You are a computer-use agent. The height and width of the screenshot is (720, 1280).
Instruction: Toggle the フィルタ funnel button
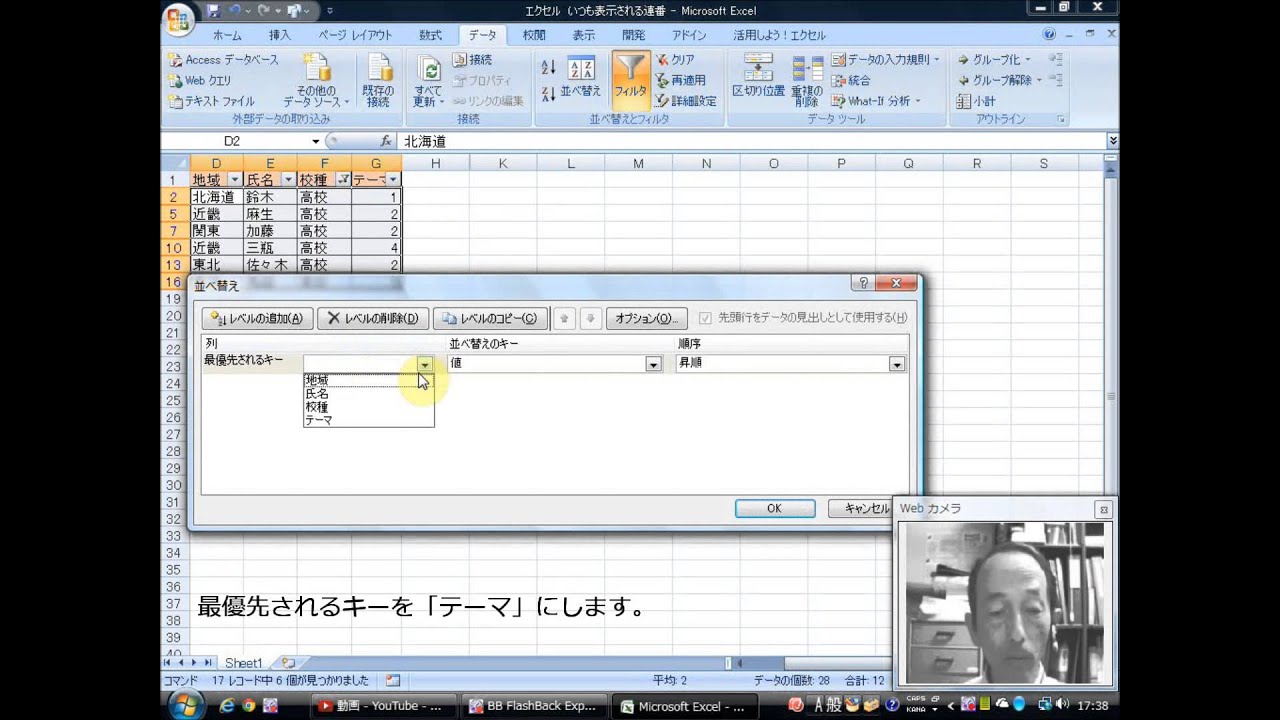[630, 80]
